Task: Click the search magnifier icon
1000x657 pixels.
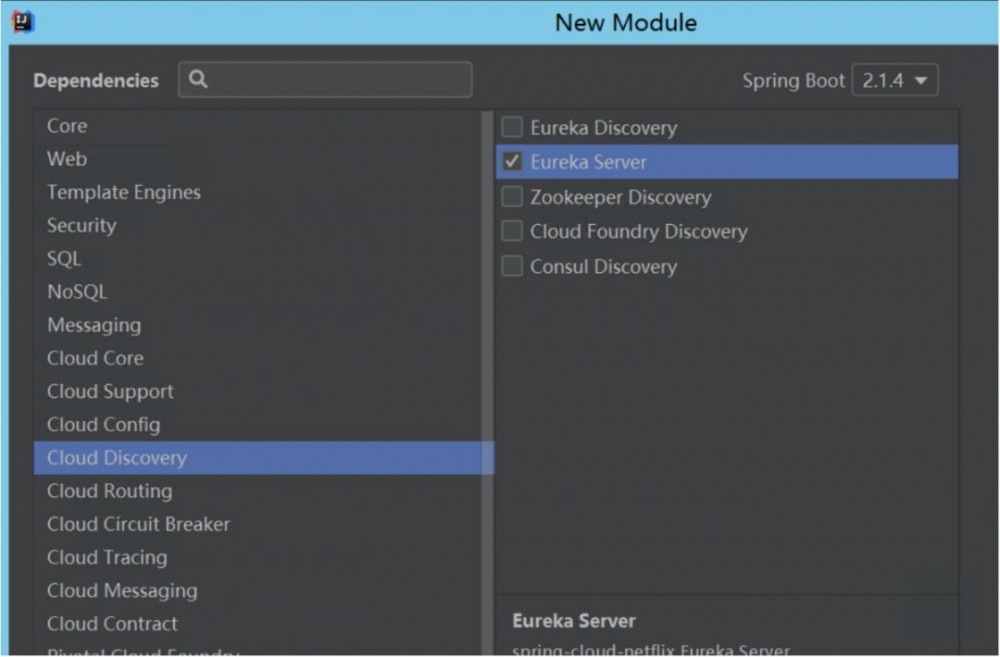Action: pyautogui.click(x=198, y=80)
